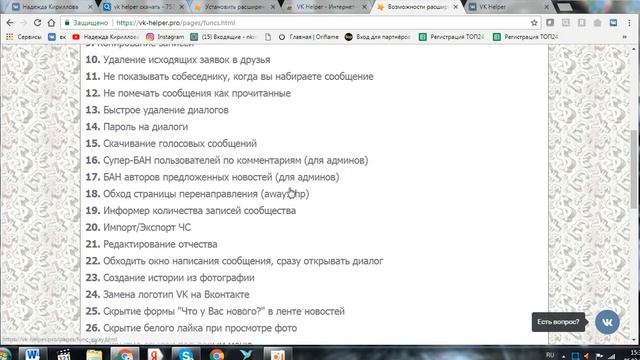
Task: Click the RU language indicator
Action: 550,355
